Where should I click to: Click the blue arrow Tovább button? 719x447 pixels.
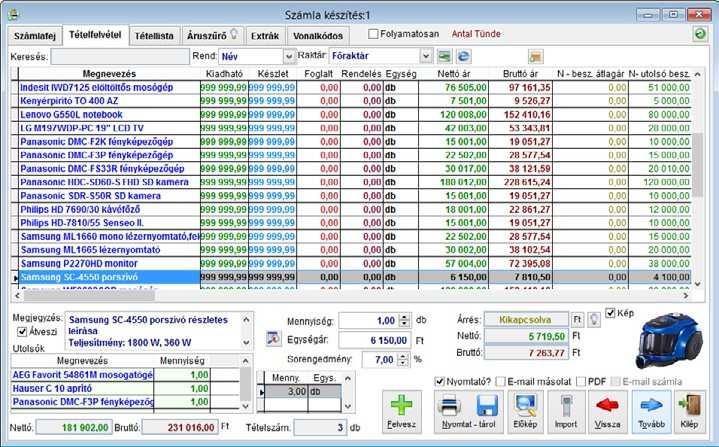point(651,412)
